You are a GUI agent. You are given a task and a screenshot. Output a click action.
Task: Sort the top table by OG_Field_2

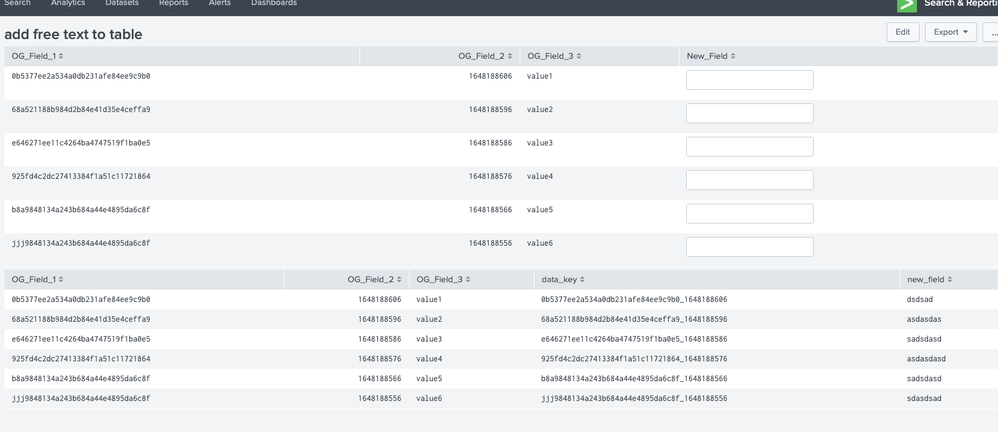[484, 56]
